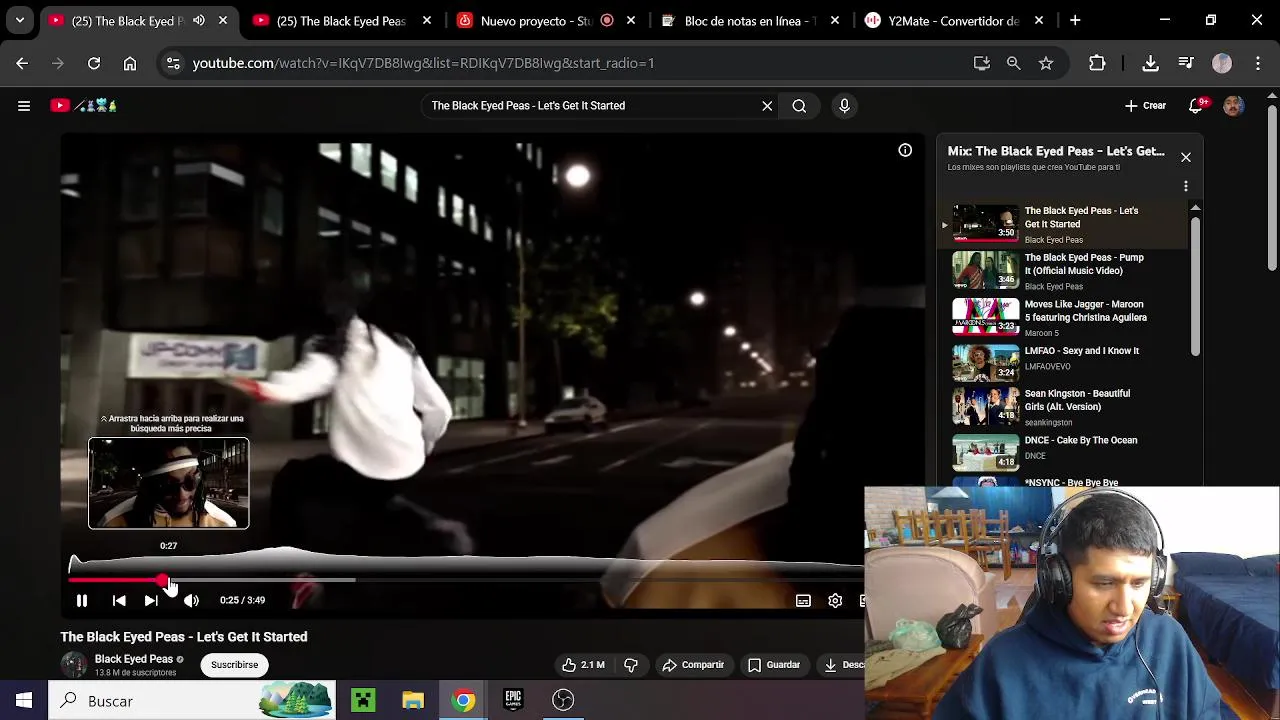Viewport: 1280px width, 720px height.
Task: Dislike the video
Action: point(631,665)
